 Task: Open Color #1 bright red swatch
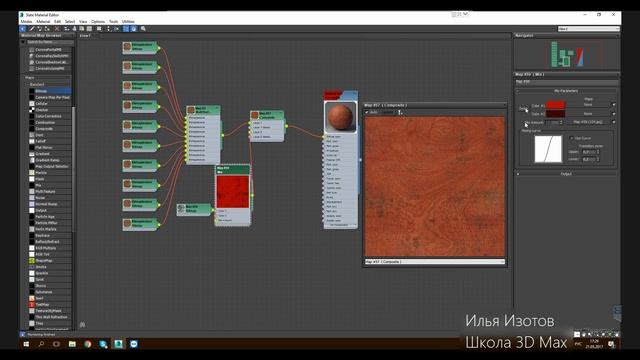coord(556,105)
